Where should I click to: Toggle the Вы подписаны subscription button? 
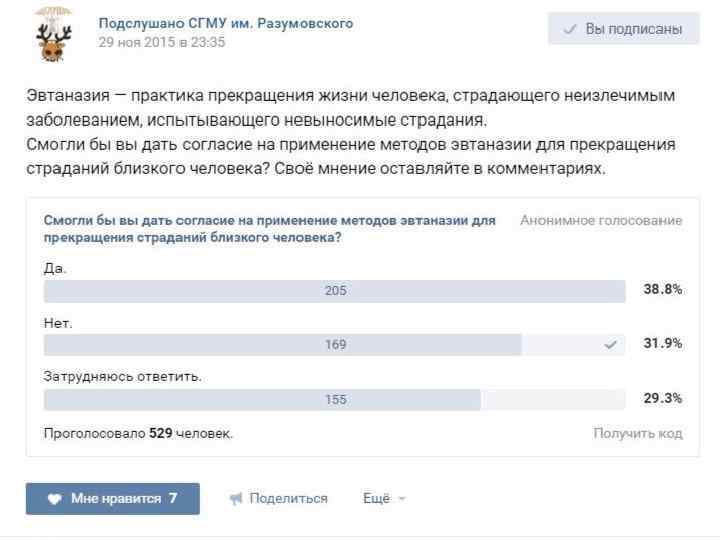click(622, 29)
